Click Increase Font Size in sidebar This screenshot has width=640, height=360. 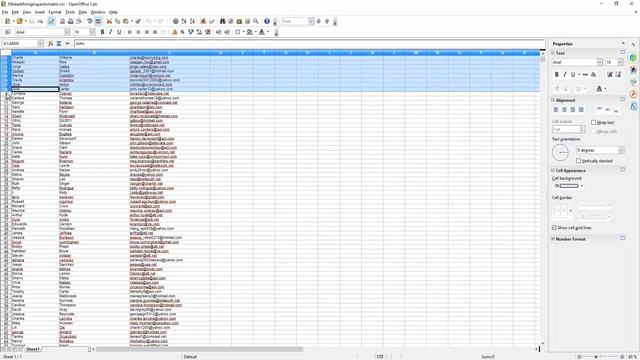pos(610,74)
